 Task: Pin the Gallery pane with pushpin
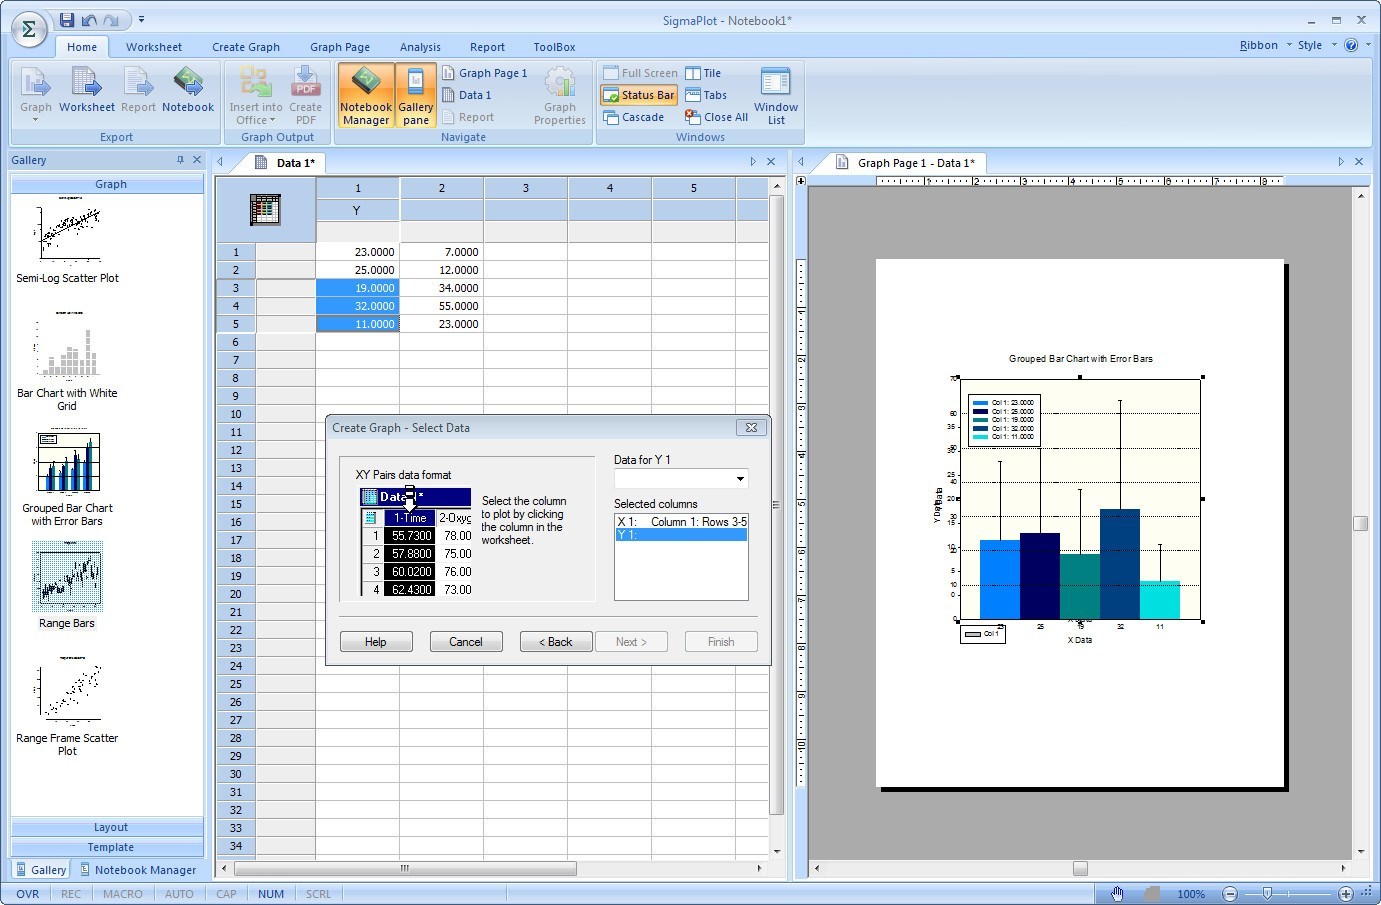pyautogui.click(x=180, y=160)
